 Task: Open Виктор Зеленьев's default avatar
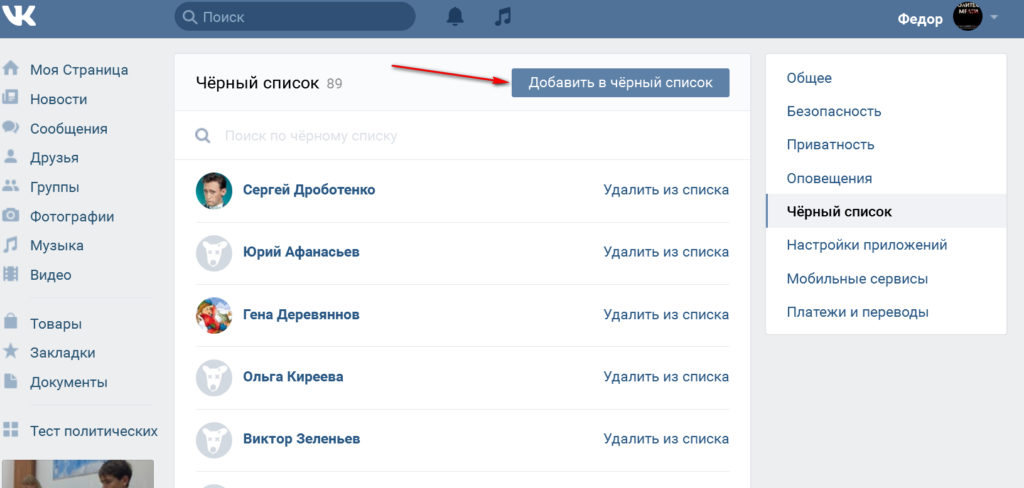pos(214,440)
